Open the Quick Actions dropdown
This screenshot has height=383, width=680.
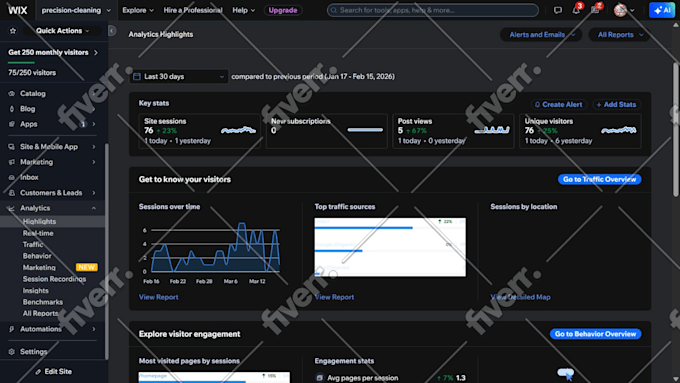tap(63, 31)
